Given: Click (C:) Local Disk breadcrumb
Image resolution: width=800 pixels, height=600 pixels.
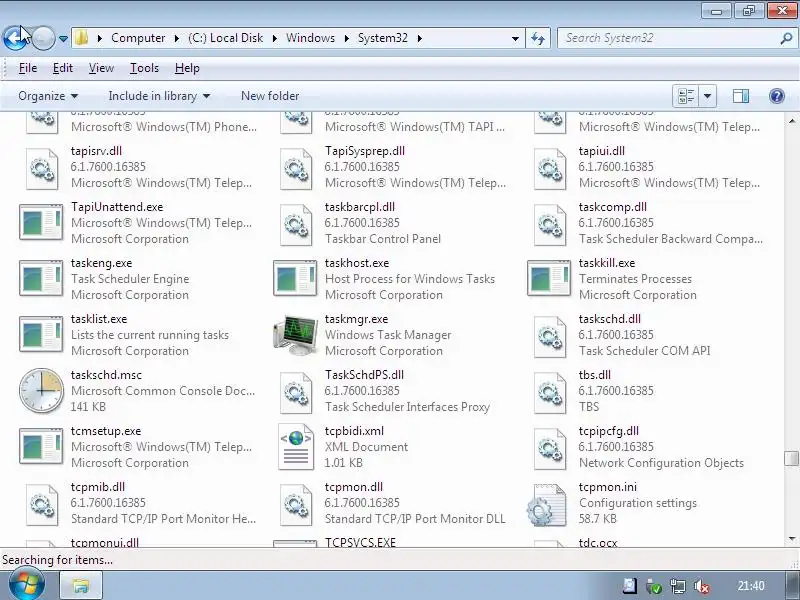Looking at the screenshot, I should point(226,38).
